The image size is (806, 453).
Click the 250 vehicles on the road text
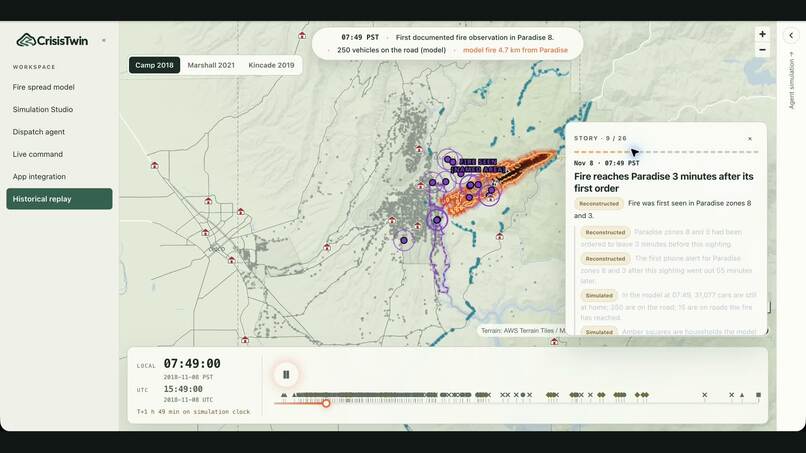pos(392,50)
